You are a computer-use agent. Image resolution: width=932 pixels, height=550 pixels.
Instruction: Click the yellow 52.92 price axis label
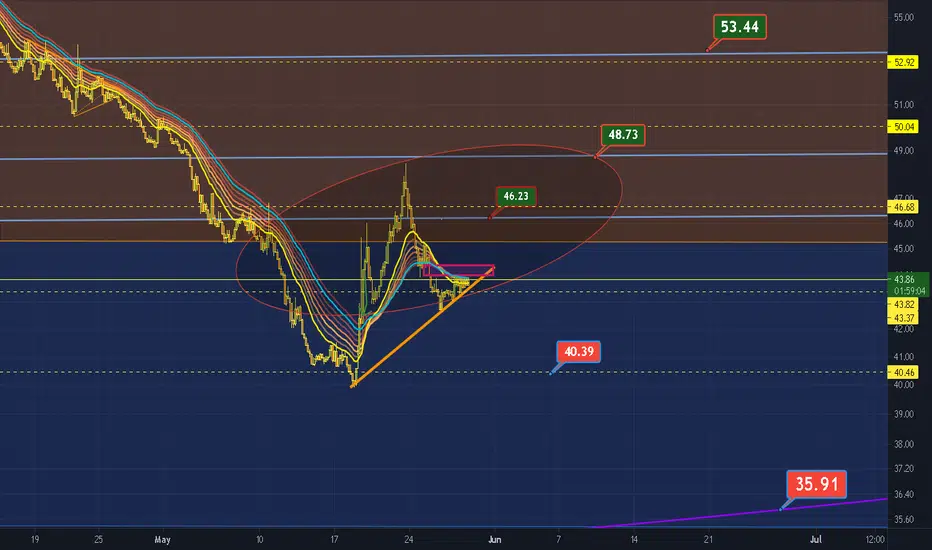click(903, 62)
